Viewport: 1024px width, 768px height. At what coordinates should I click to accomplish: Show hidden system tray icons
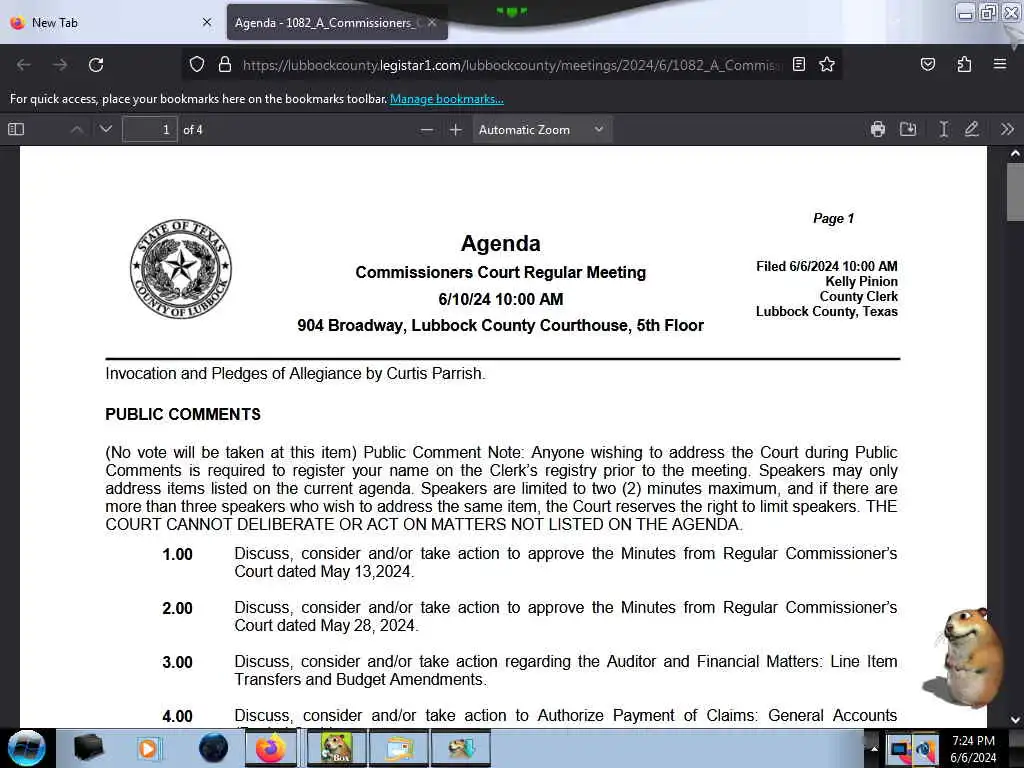pyautogui.click(x=874, y=748)
